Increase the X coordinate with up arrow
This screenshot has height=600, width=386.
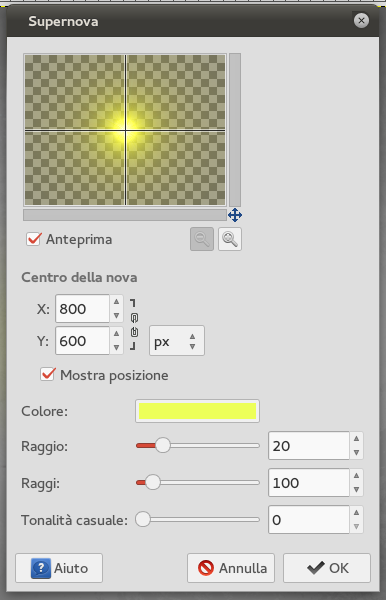(x=117, y=302)
